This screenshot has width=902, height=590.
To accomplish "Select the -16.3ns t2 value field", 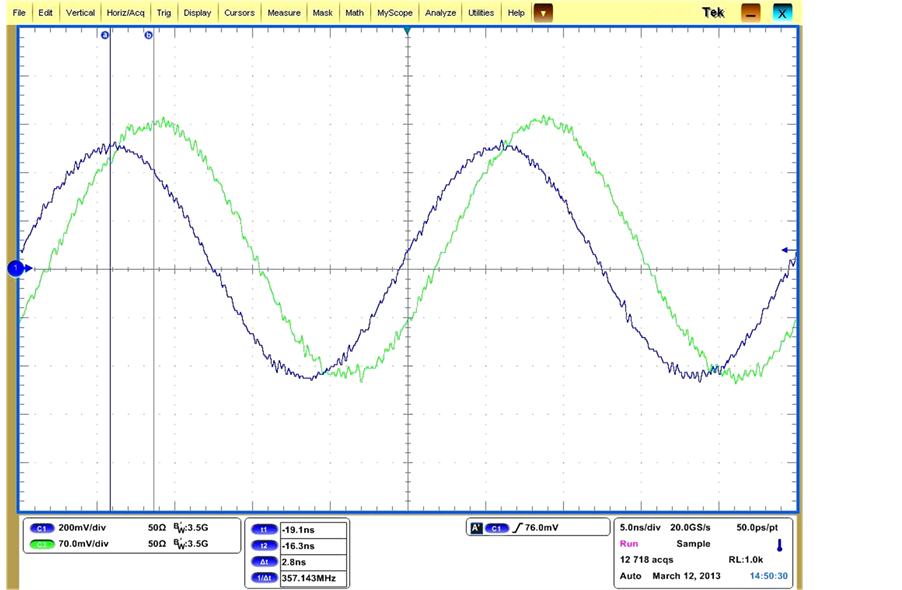I will [x=314, y=546].
